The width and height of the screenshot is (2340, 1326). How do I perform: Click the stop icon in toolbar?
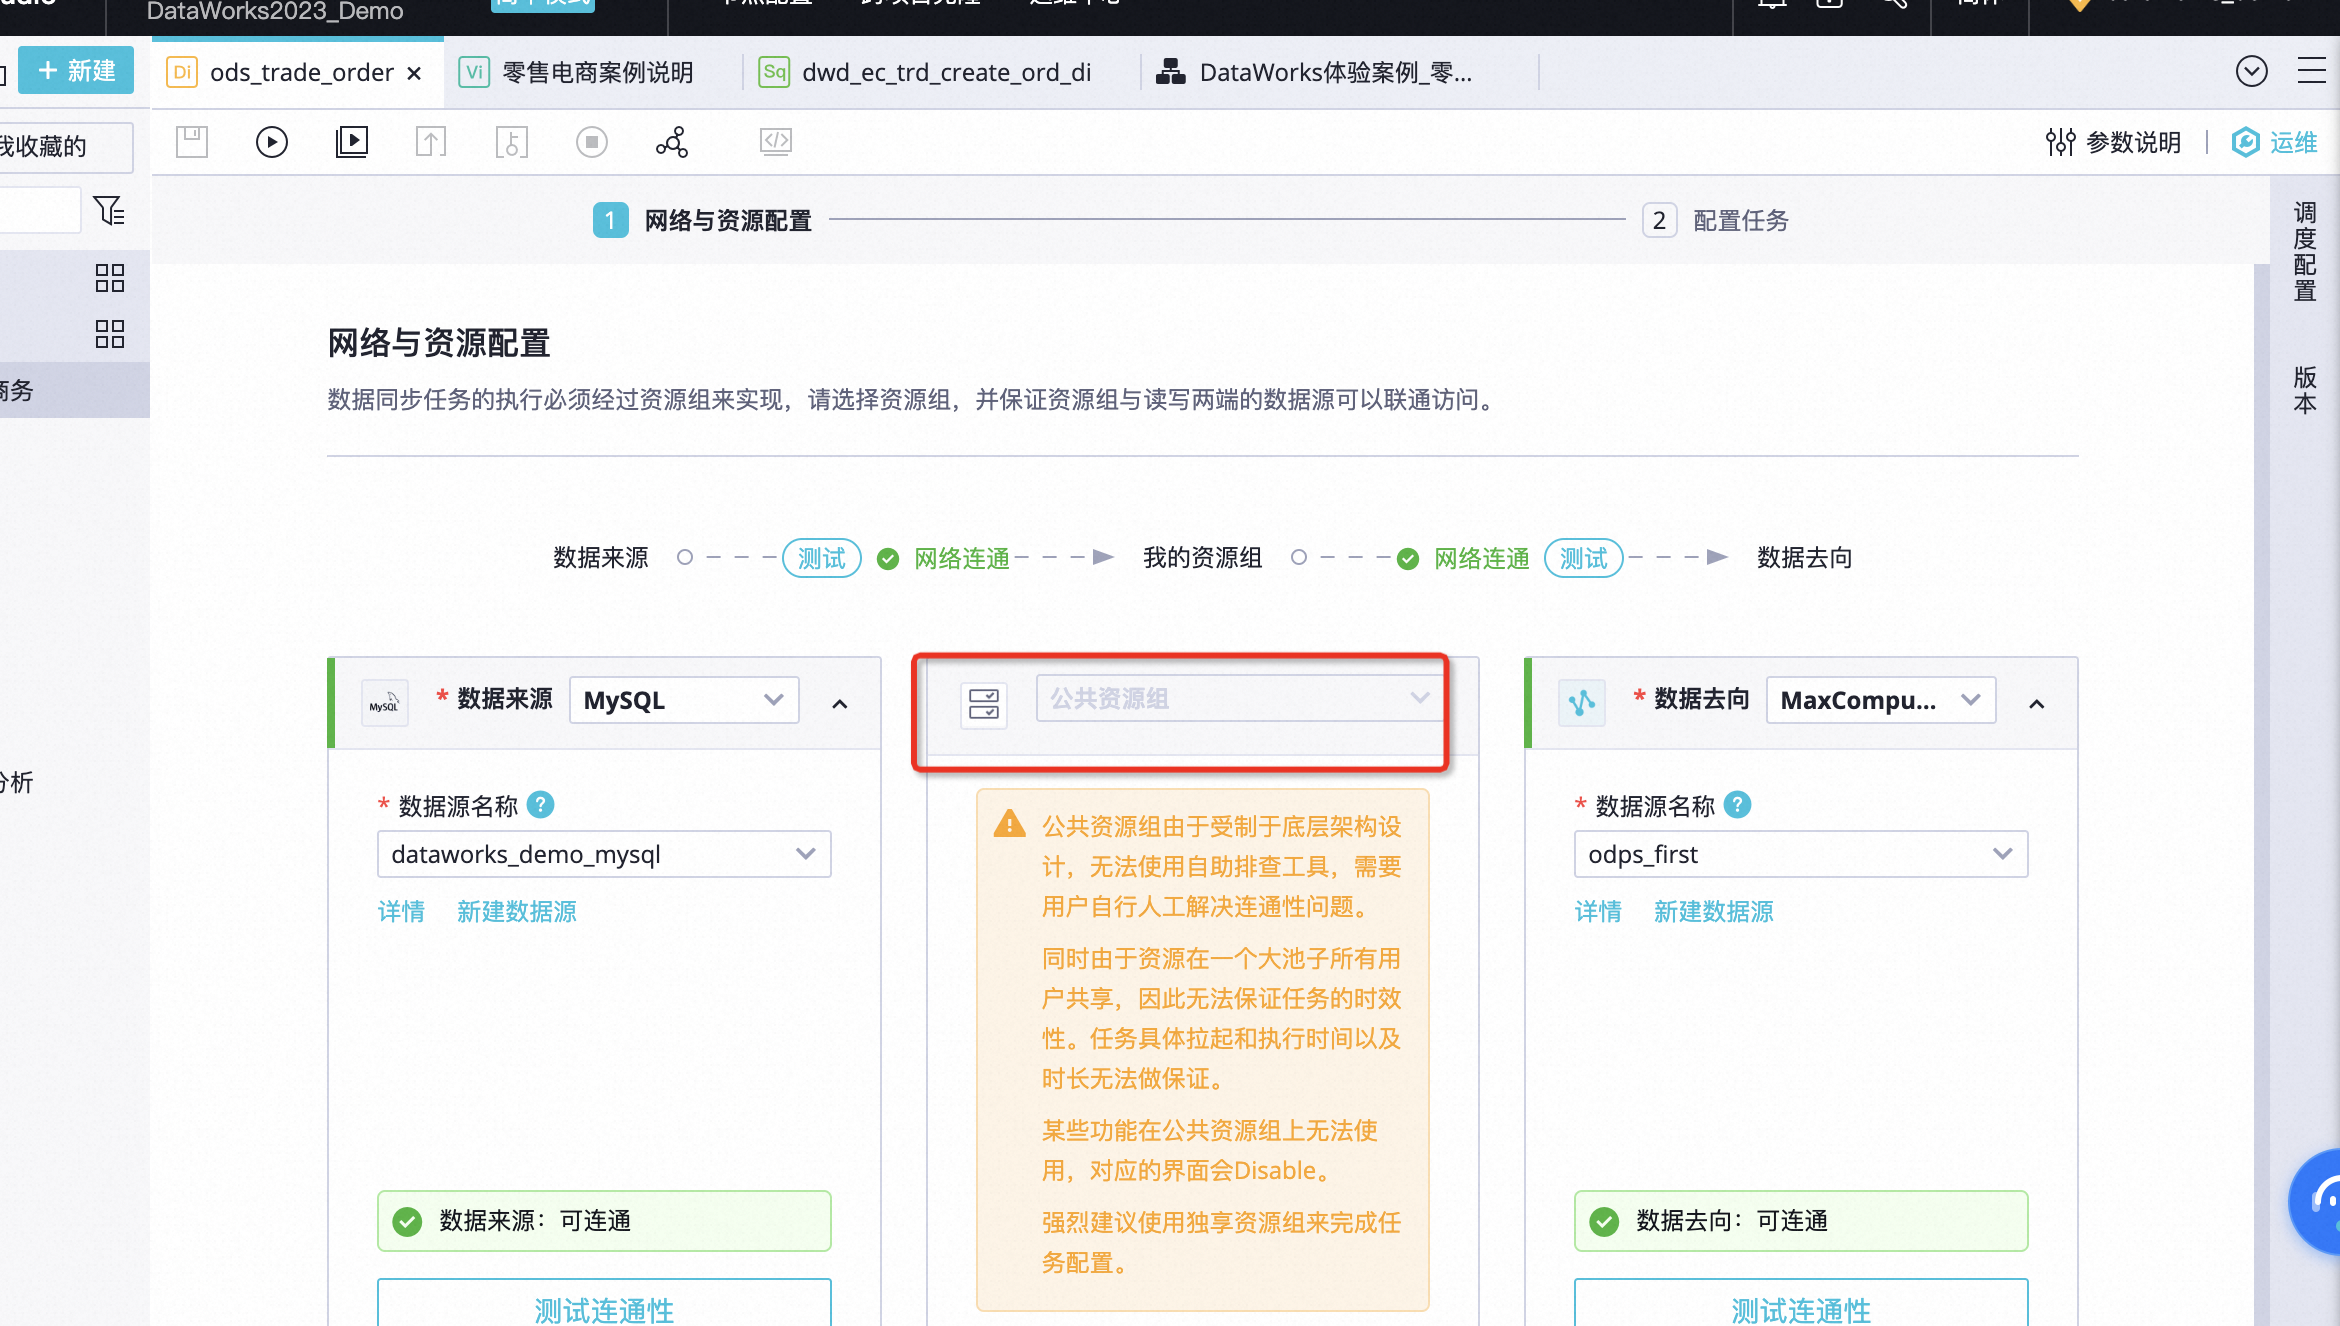pyautogui.click(x=591, y=142)
